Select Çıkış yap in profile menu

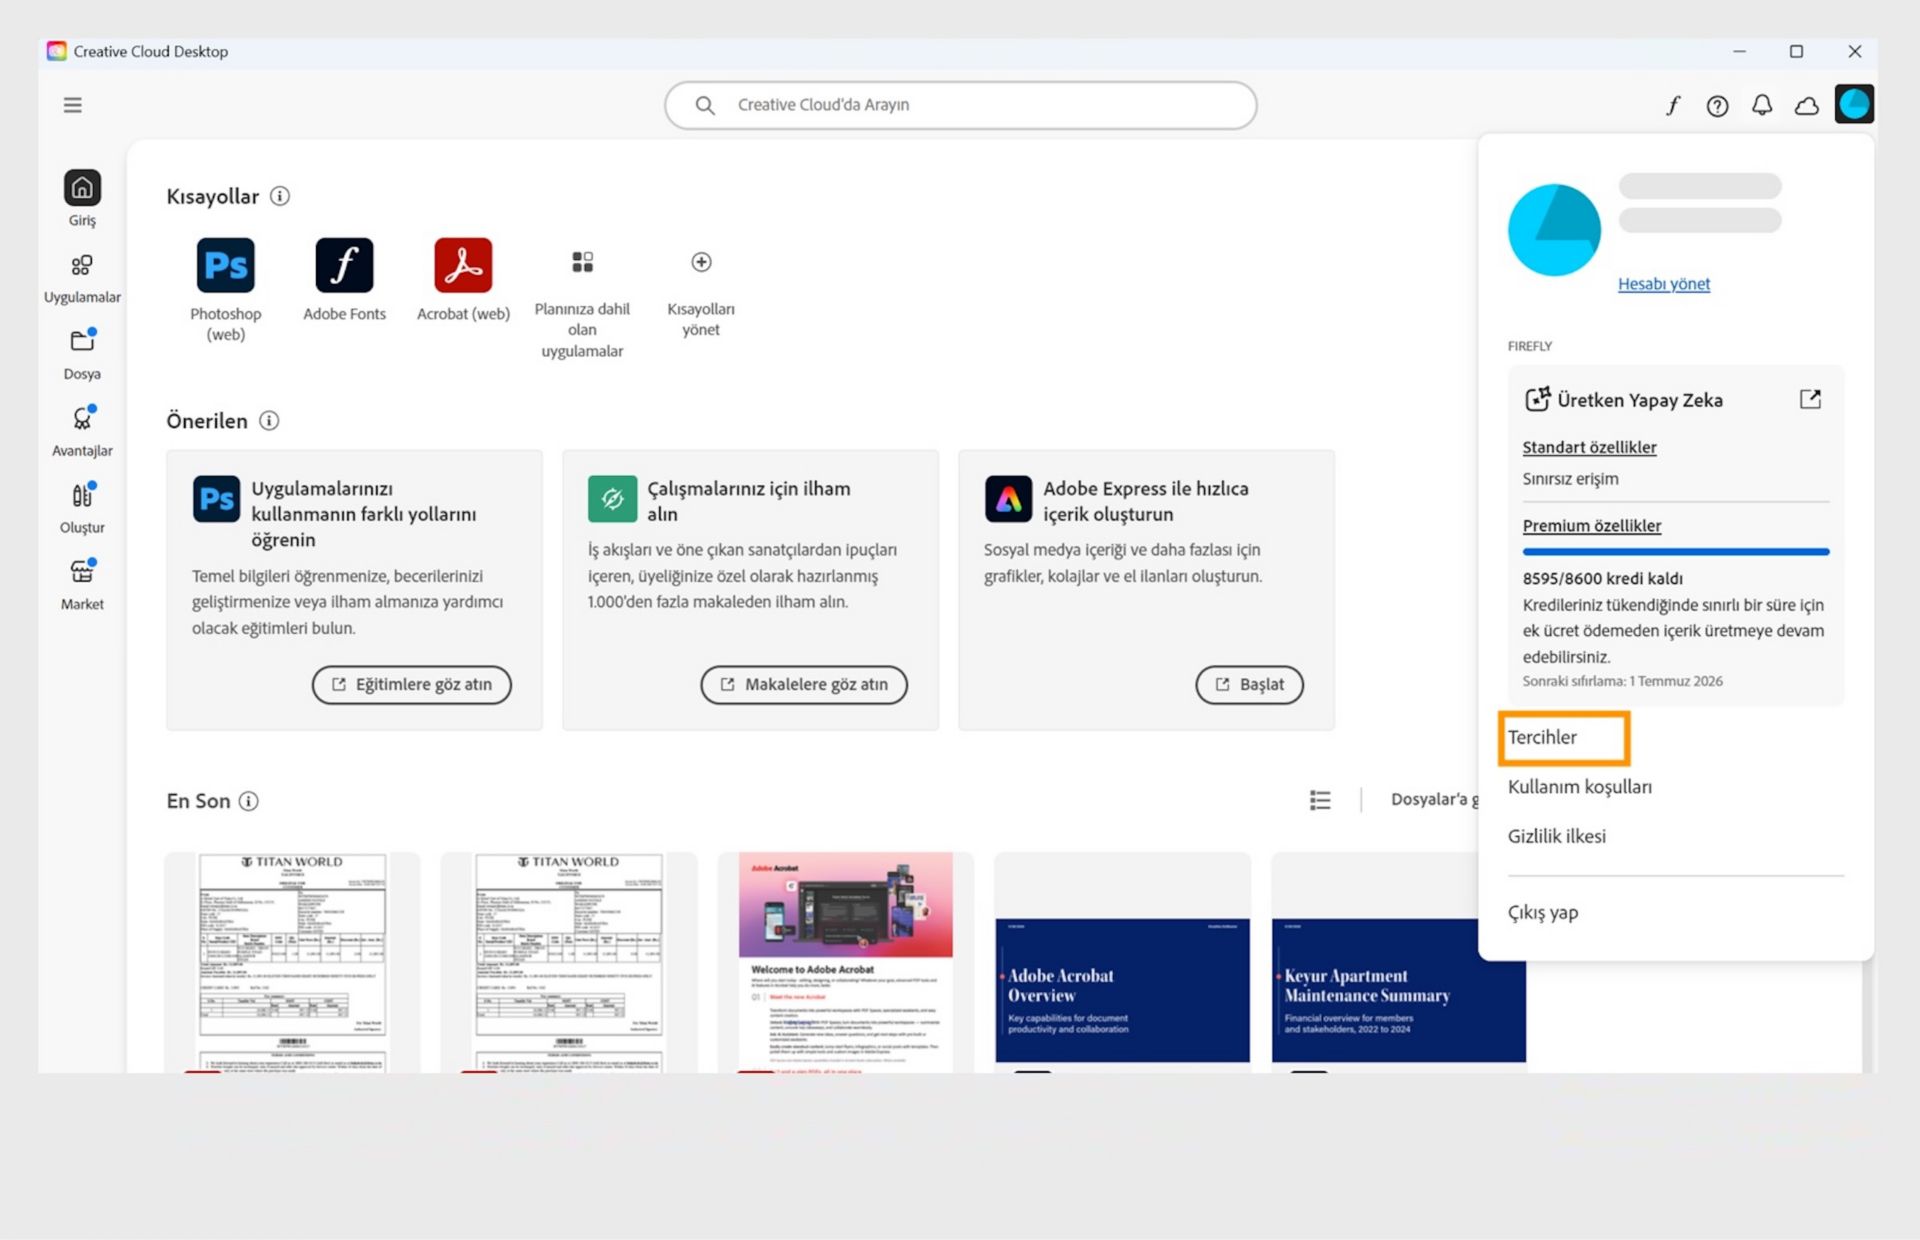pyautogui.click(x=1542, y=912)
